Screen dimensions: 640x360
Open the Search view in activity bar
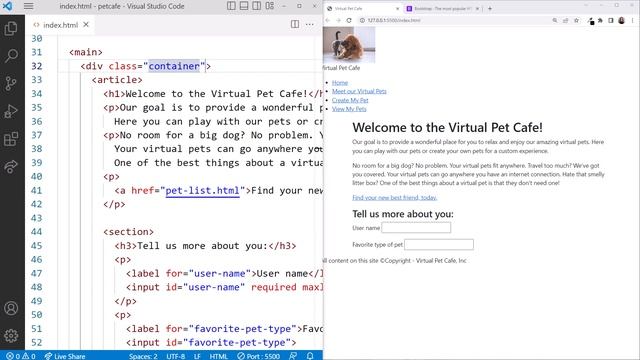pyautogui.click(x=11, y=56)
